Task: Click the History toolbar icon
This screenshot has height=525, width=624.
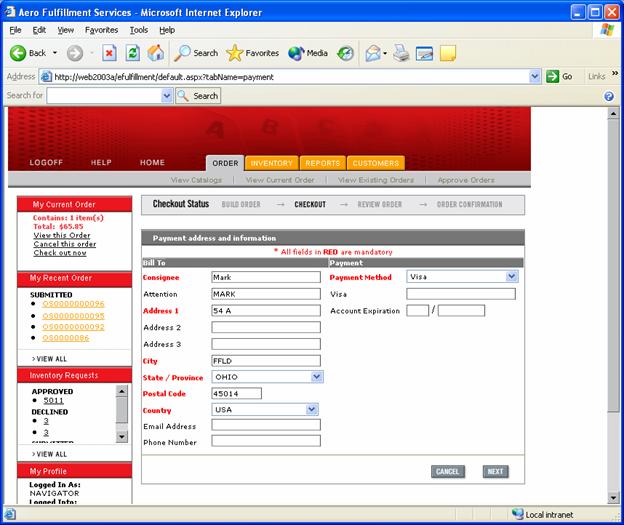Action: pyautogui.click(x=345, y=53)
